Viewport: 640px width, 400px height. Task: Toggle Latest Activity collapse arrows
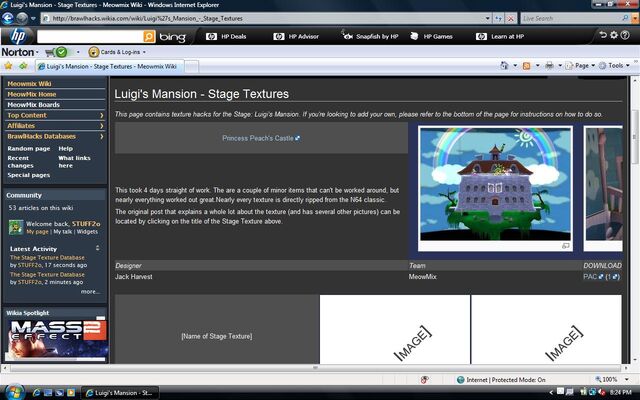point(98,248)
